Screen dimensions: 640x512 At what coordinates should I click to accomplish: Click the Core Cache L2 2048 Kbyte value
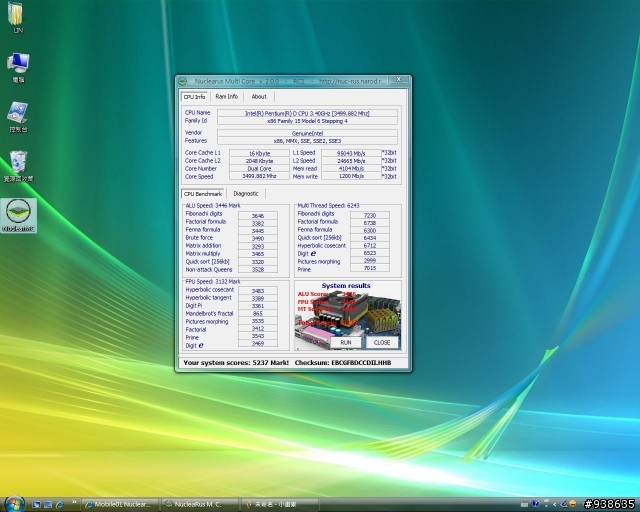pyautogui.click(x=260, y=161)
